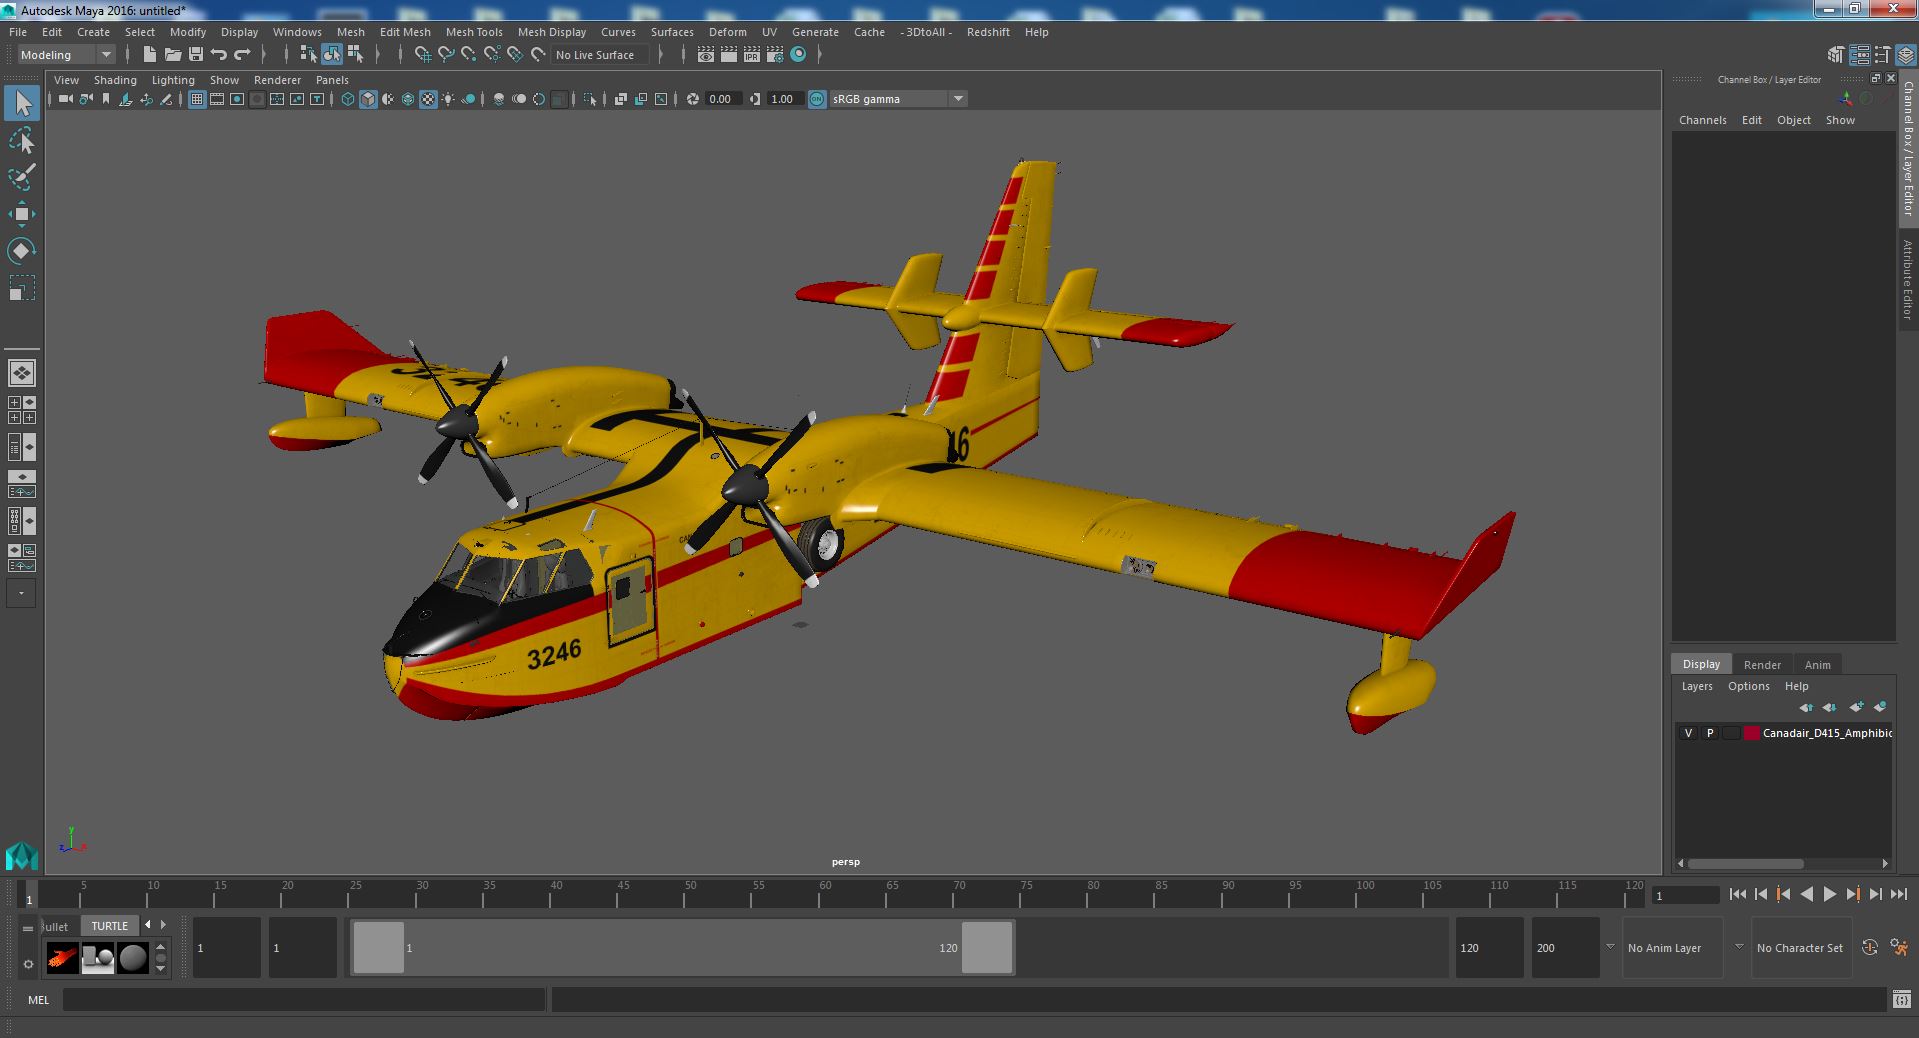Open the viewport Shading menu
Screen dimensions: 1919x1038
click(115, 80)
